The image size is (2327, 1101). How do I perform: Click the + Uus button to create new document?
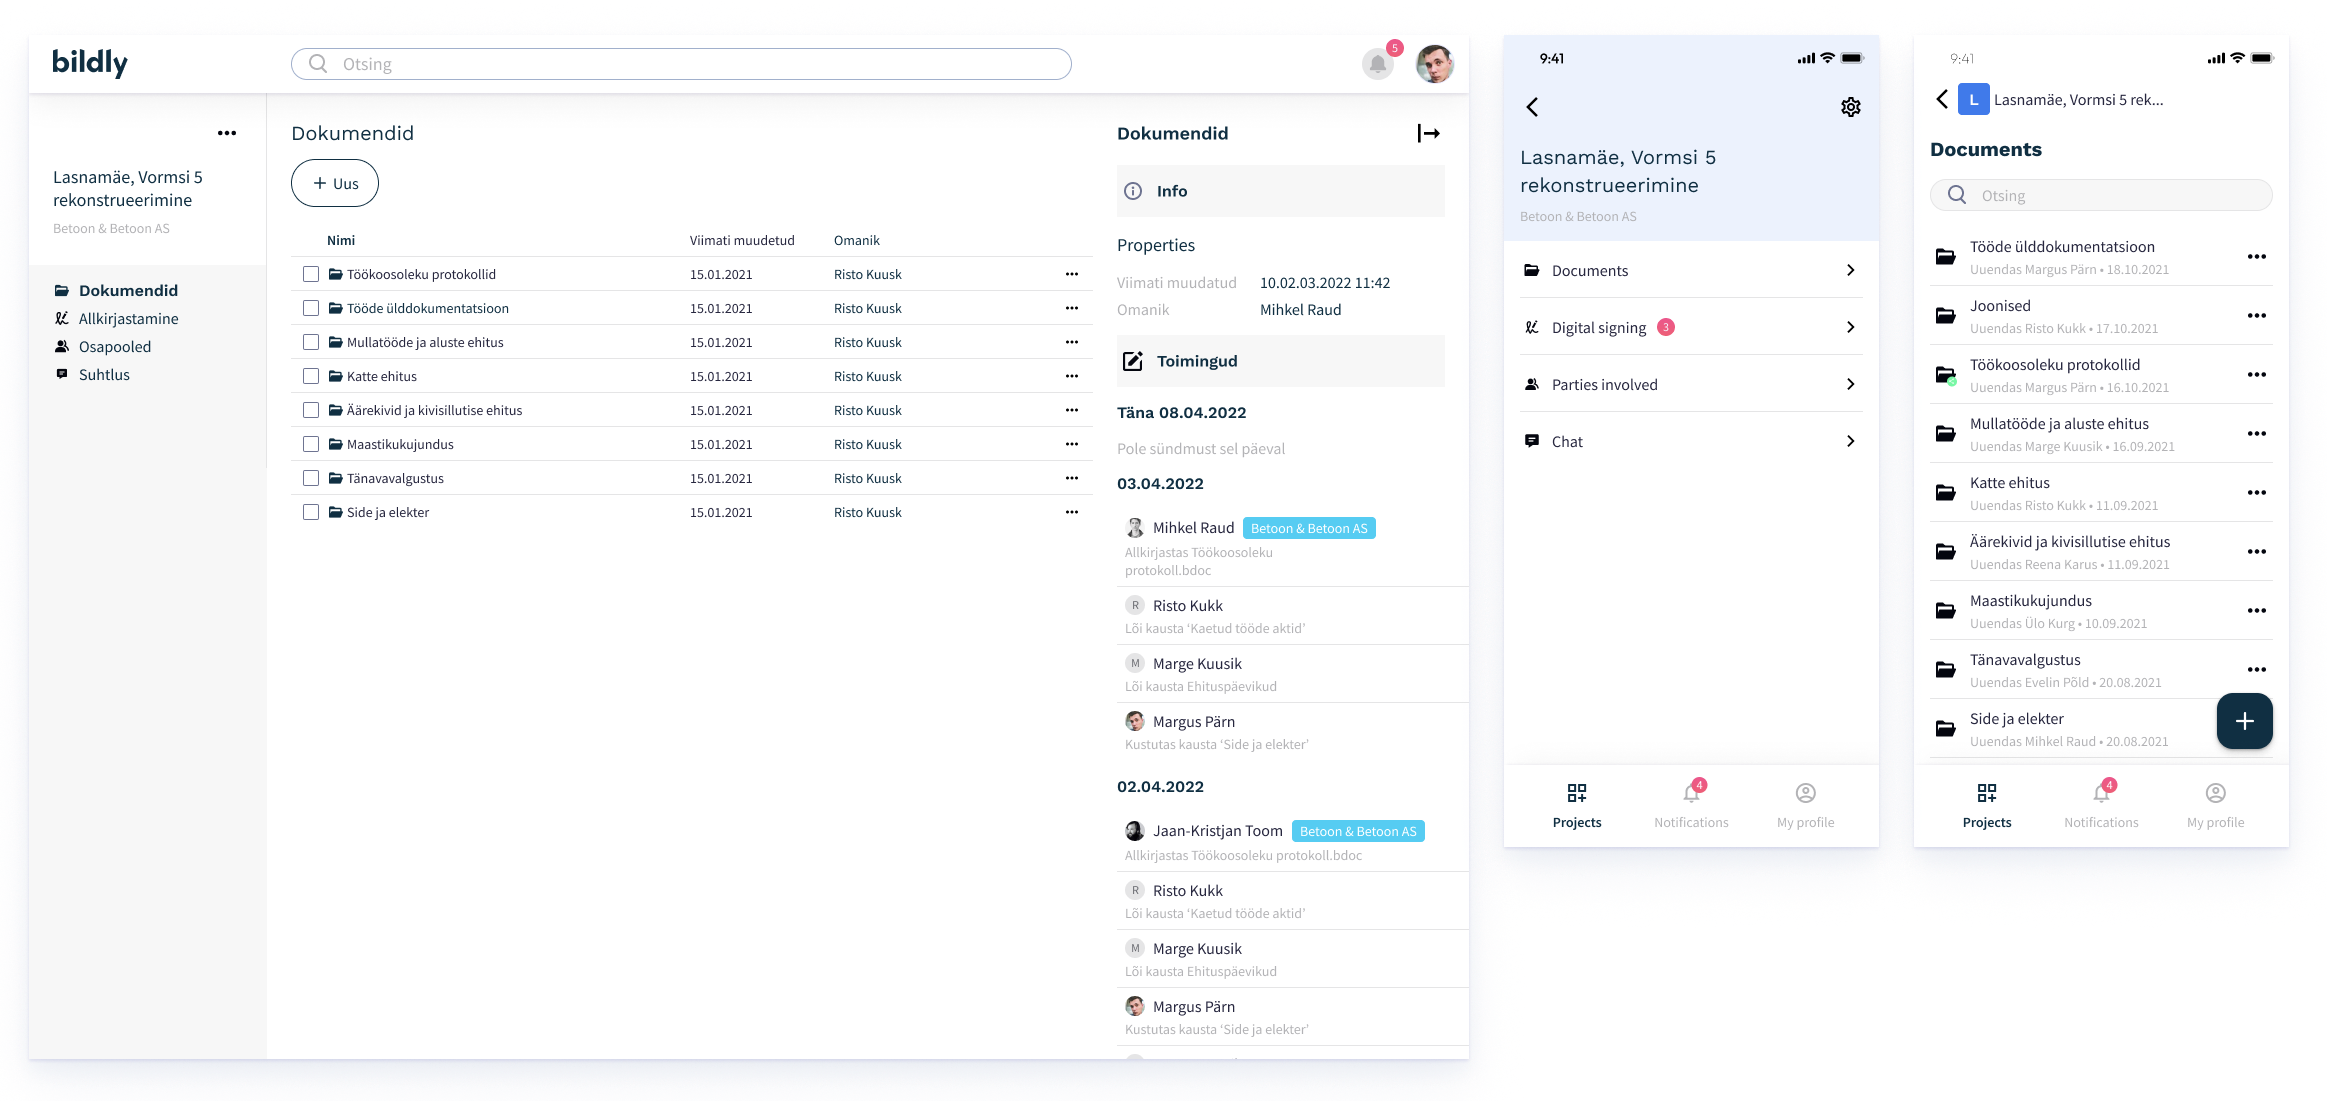pyautogui.click(x=334, y=181)
